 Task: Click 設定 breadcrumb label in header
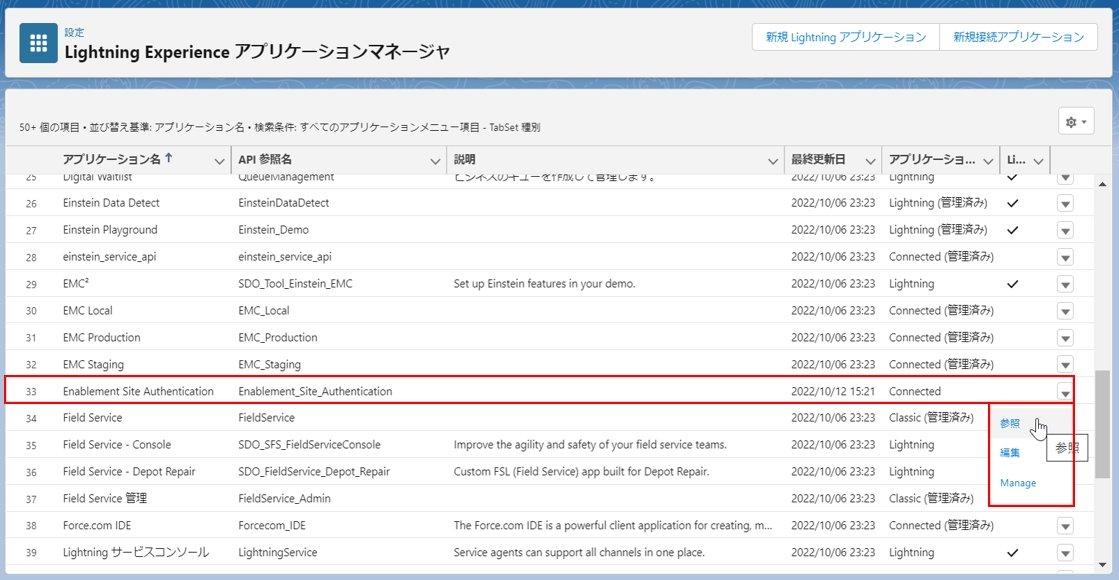(x=74, y=32)
